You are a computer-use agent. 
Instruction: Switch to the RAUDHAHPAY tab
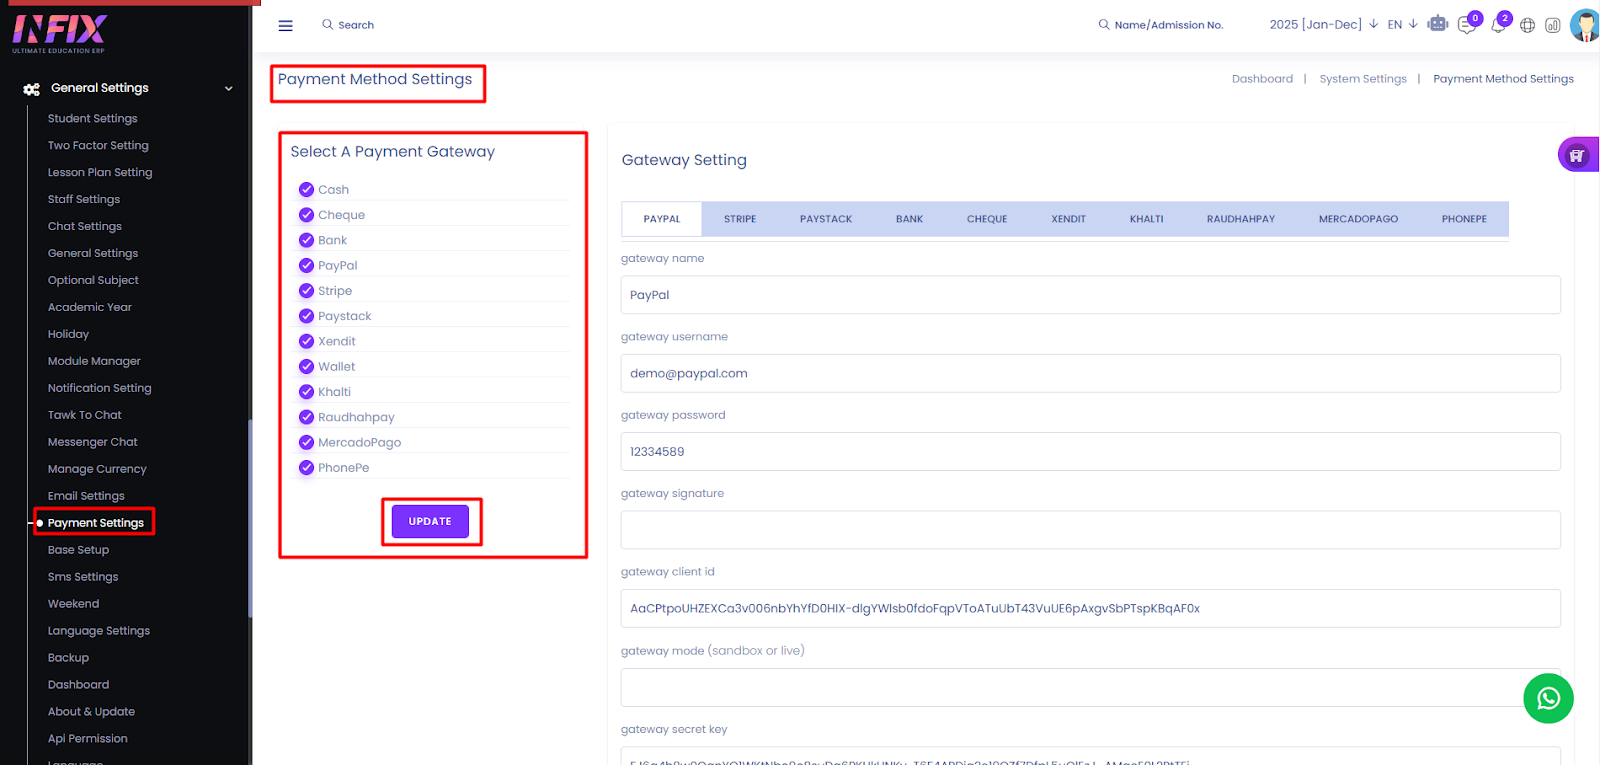[x=1241, y=219]
